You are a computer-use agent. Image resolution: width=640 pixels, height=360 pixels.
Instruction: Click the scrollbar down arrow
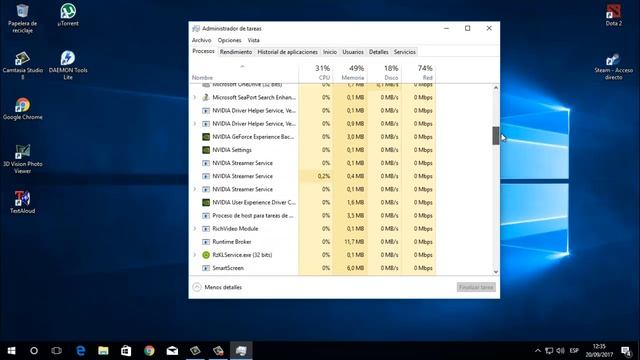pos(496,272)
